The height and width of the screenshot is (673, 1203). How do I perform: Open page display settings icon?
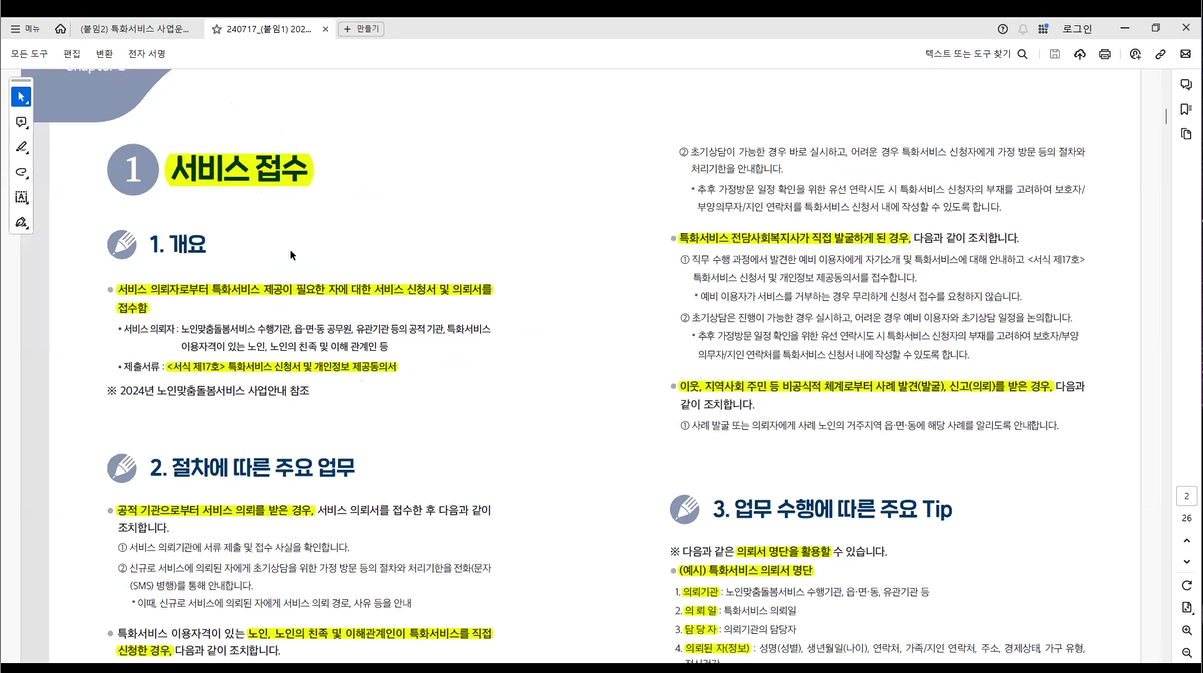point(1186,607)
